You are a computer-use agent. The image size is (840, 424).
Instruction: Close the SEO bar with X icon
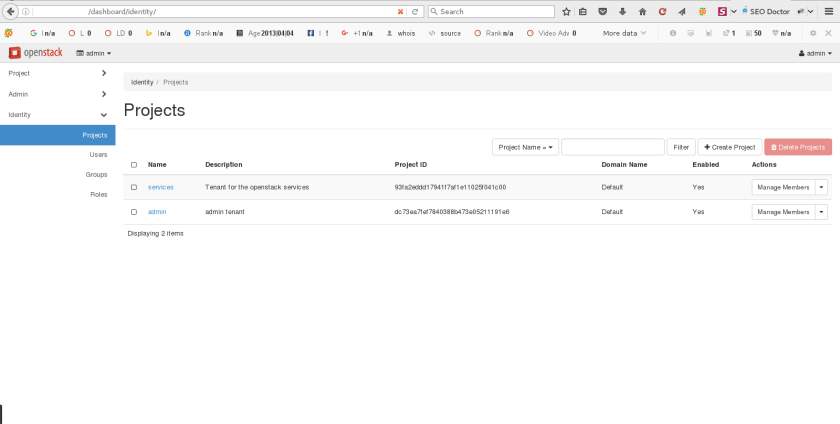[828, 33]
